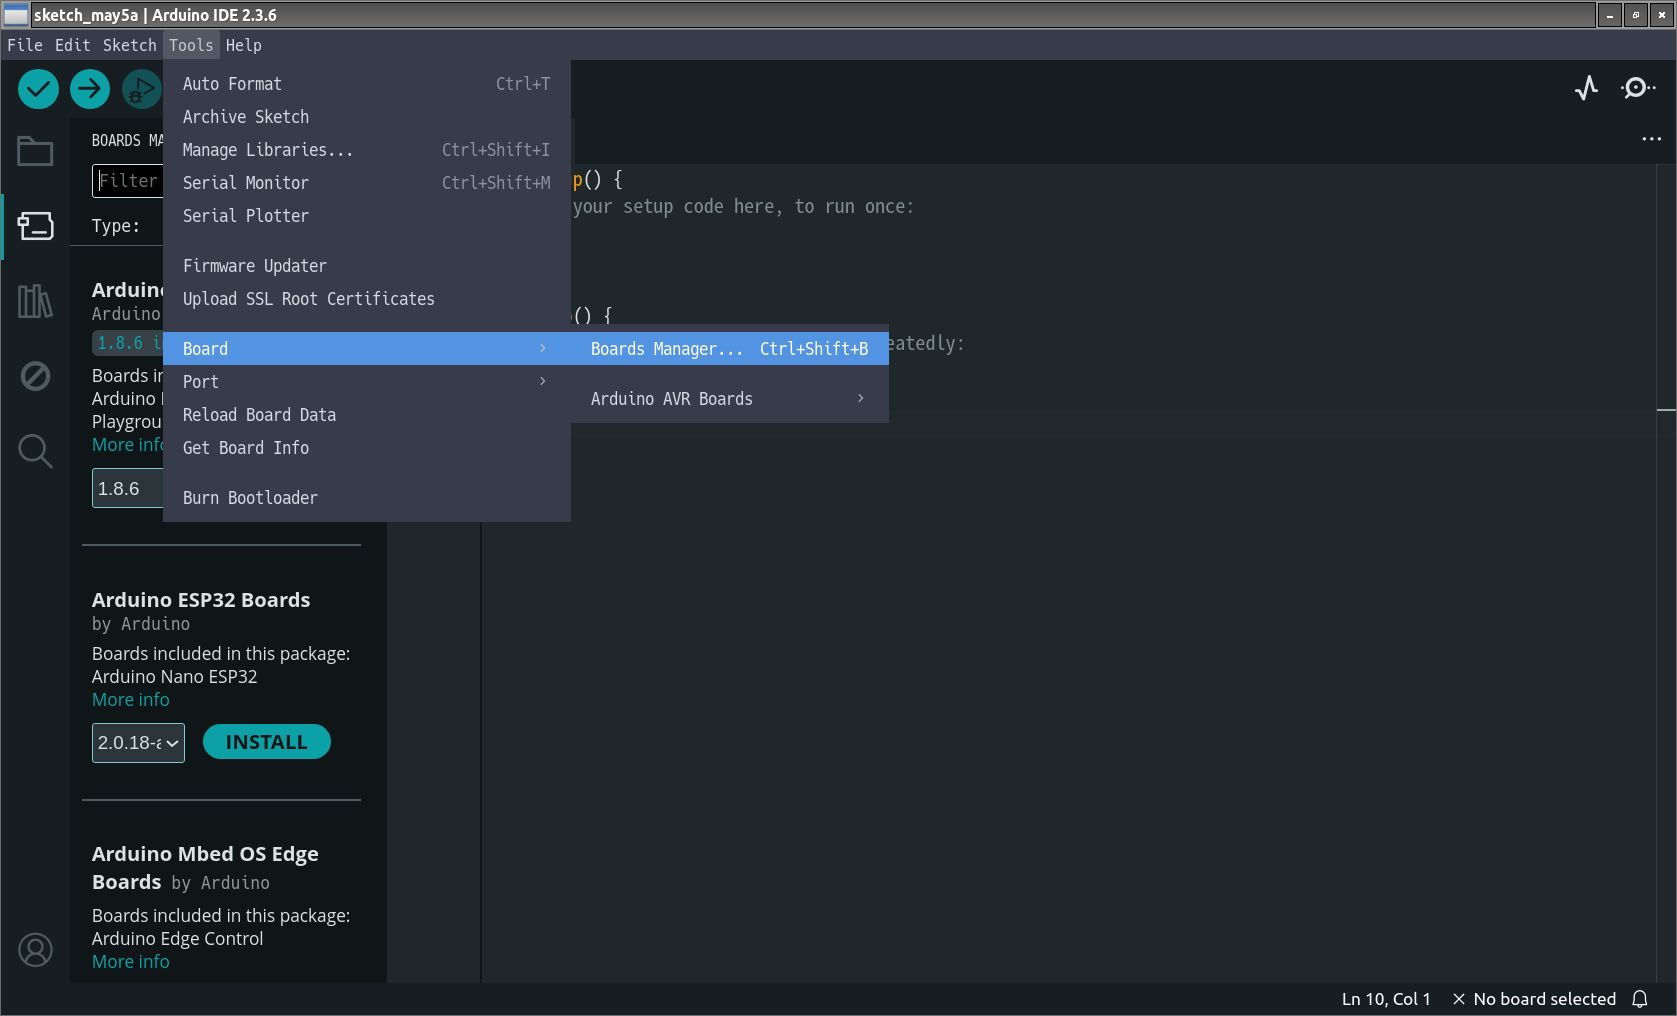This screenshot has height=1016, width=1677.
Task: Open Serial Monitor icon top right
Action: (x=1637, y=89)
